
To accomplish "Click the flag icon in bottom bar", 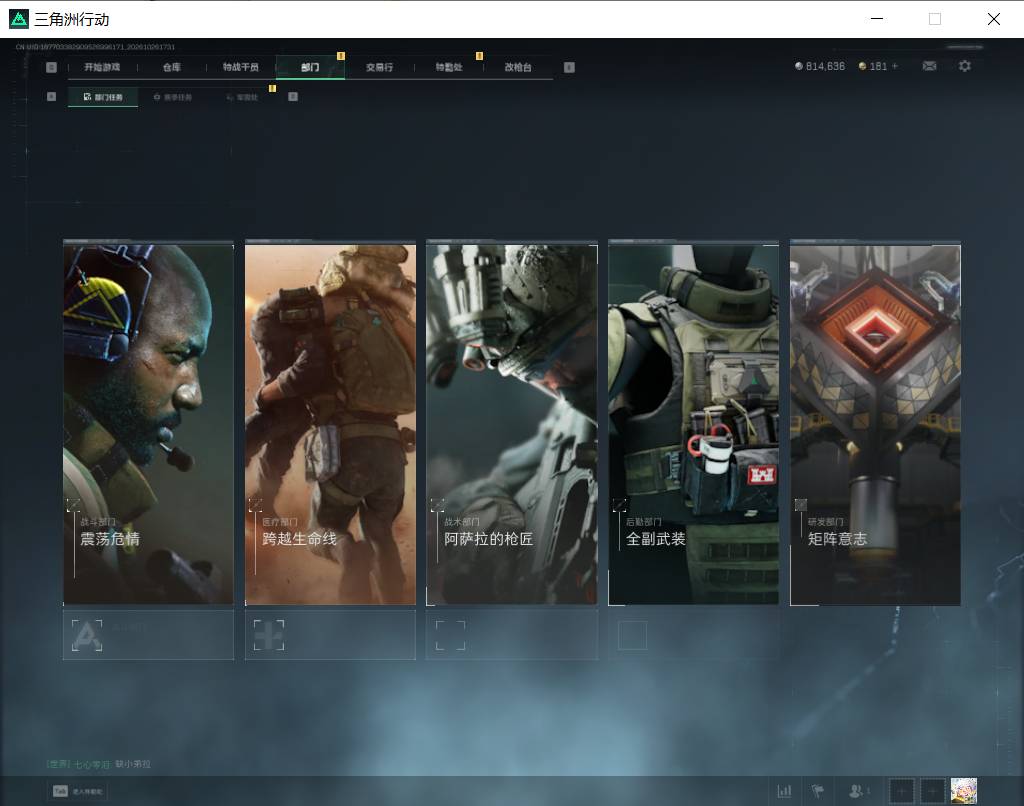I will click(x=817, y=791).
